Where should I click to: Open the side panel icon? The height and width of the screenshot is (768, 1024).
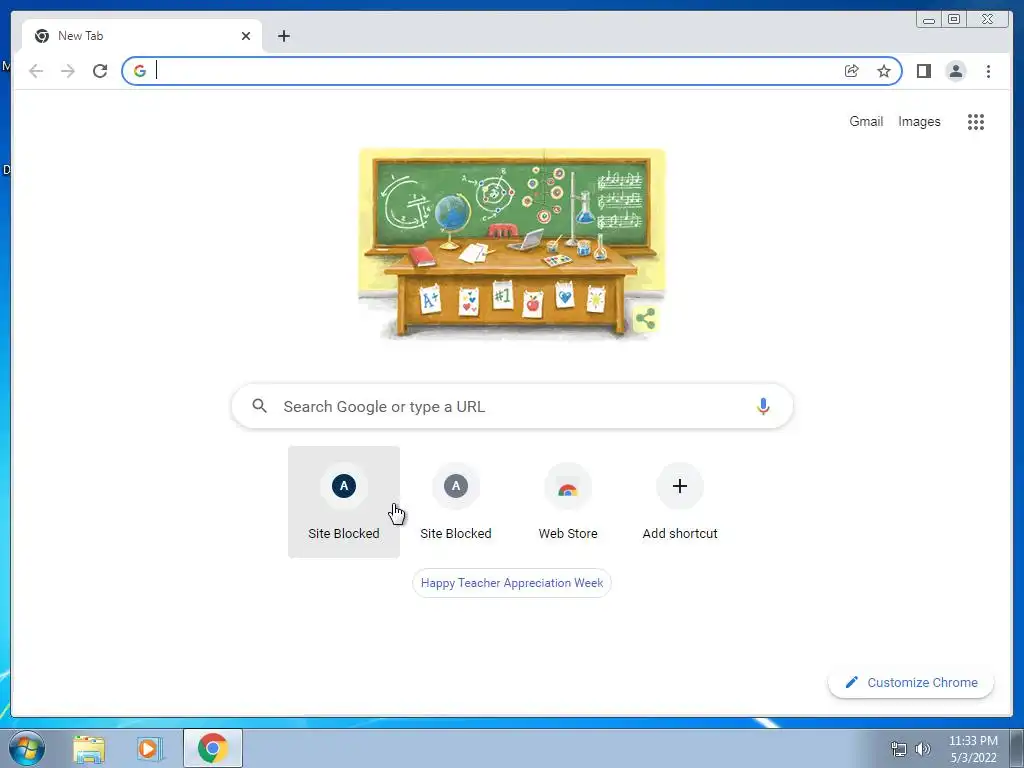[923, 71]
